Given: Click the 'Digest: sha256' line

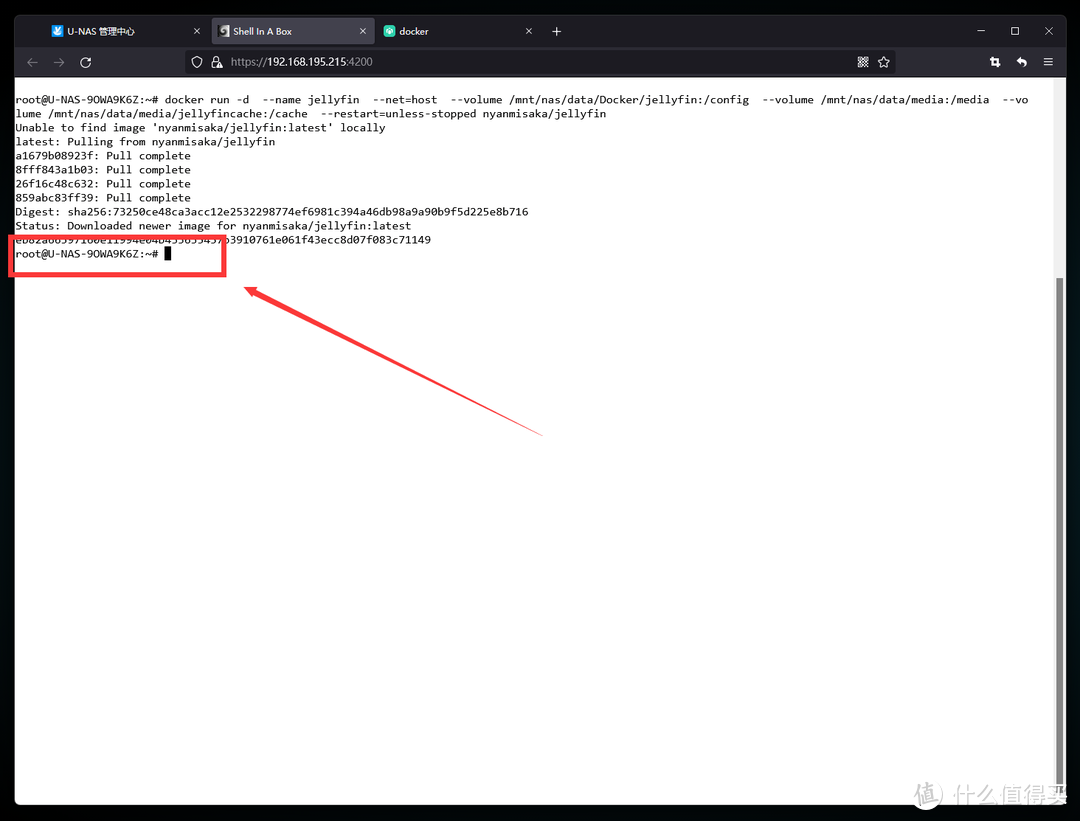Looking at the screenshot, I should coord(272,211).
